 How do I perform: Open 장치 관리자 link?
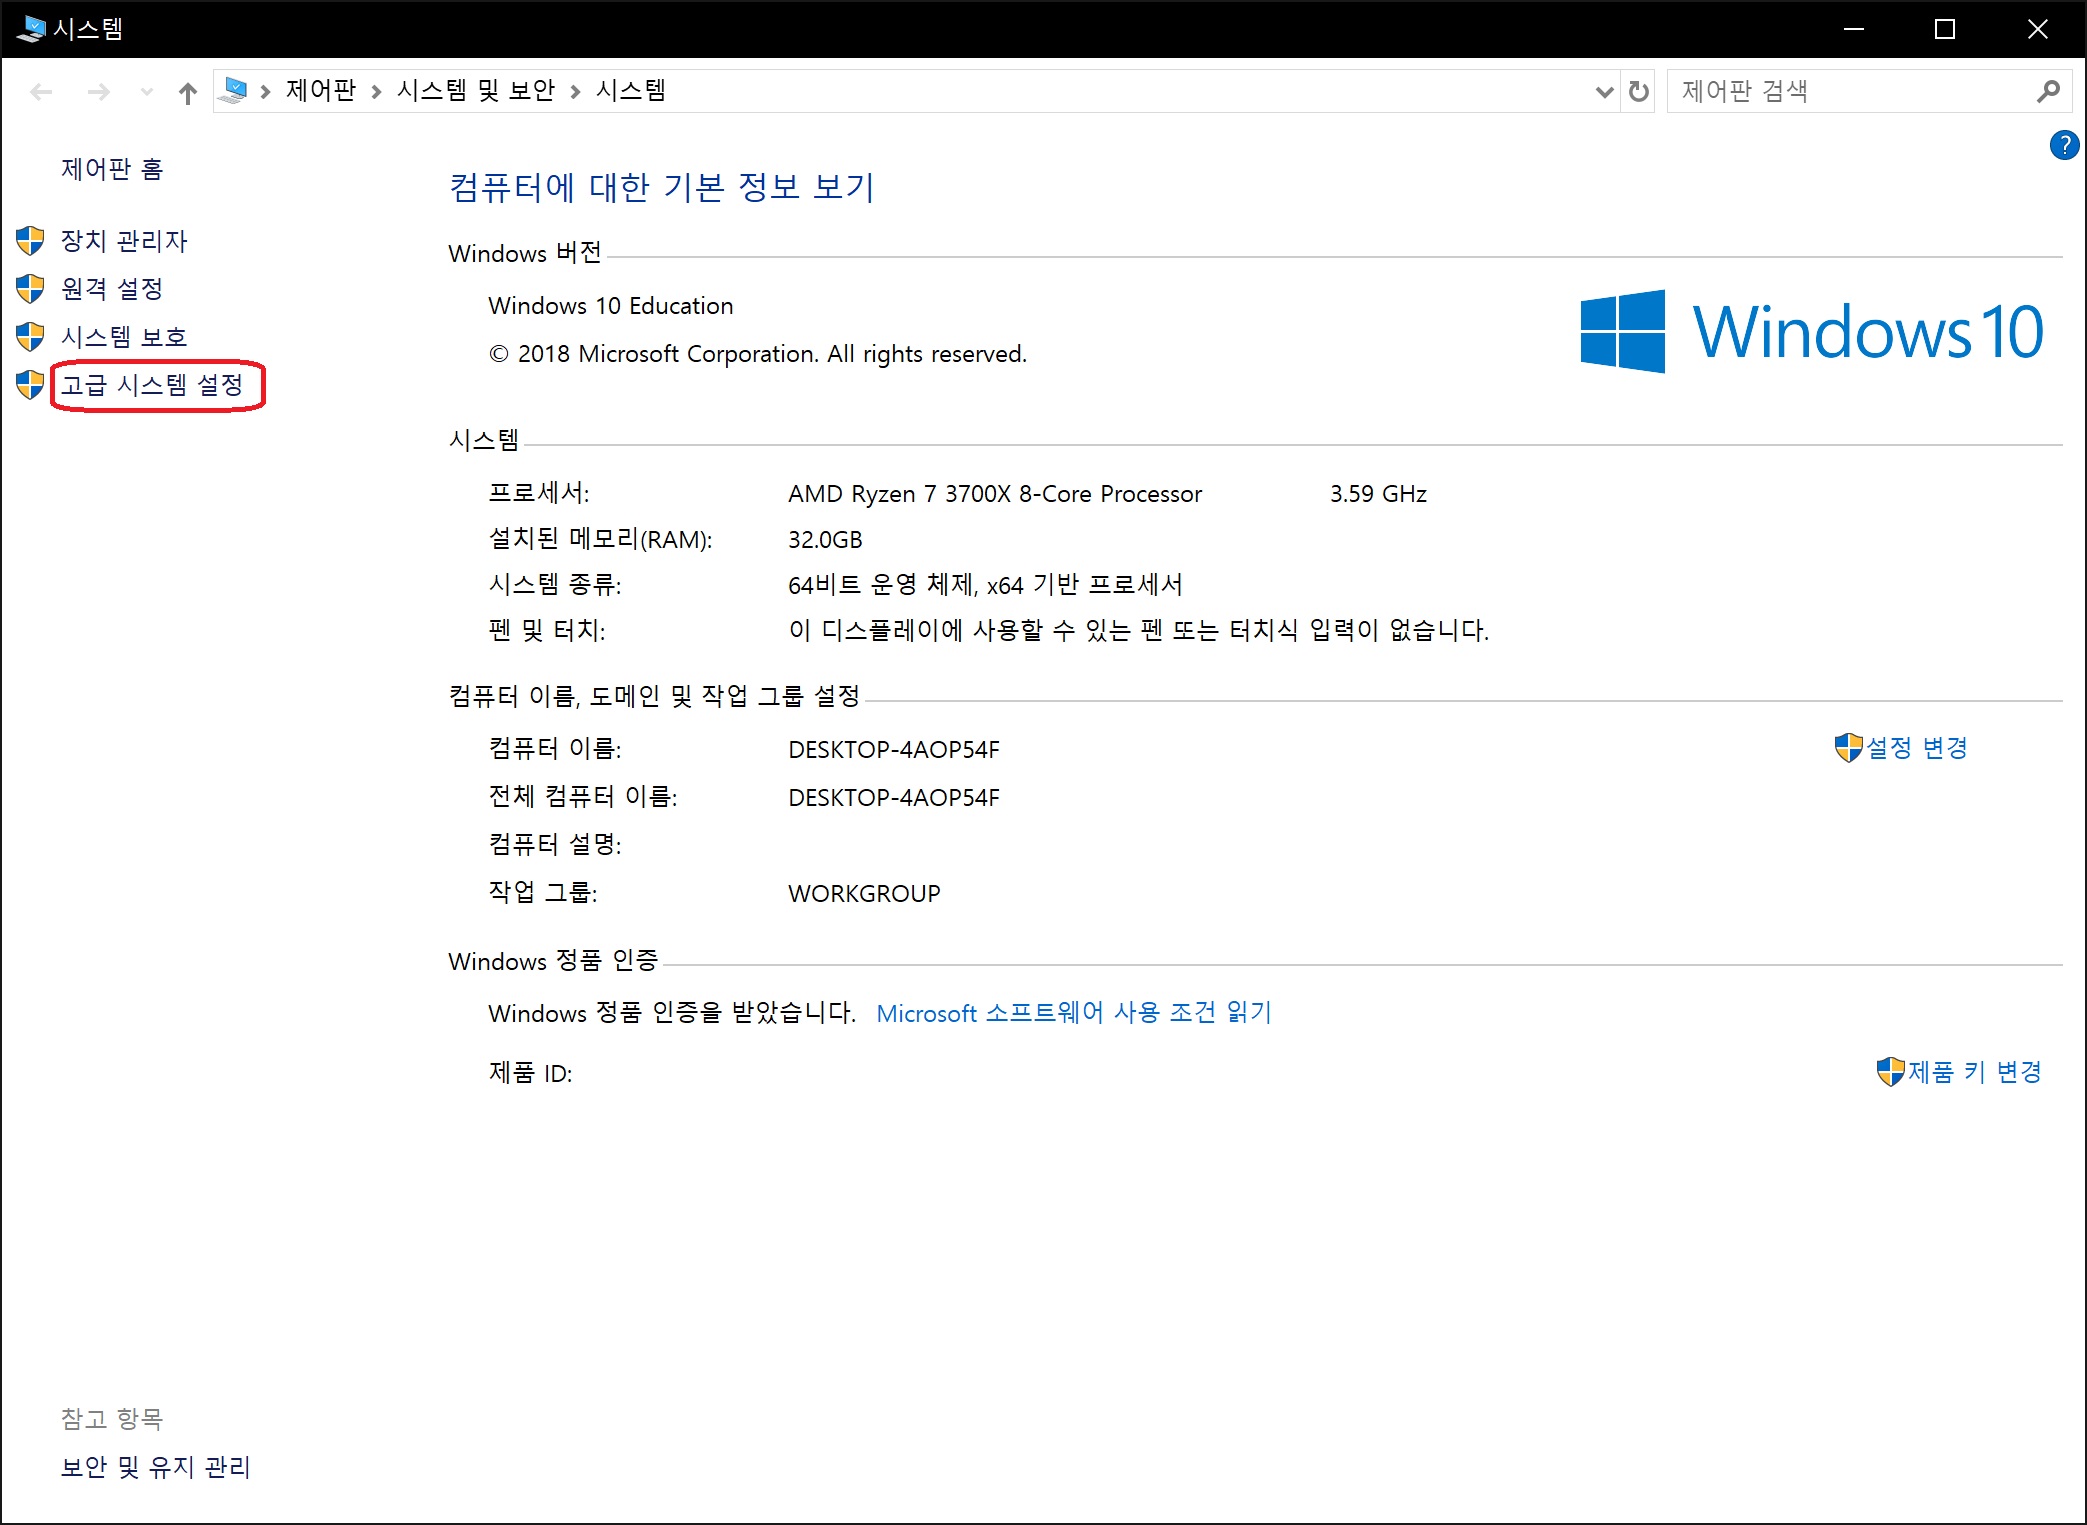pos(124,241)
